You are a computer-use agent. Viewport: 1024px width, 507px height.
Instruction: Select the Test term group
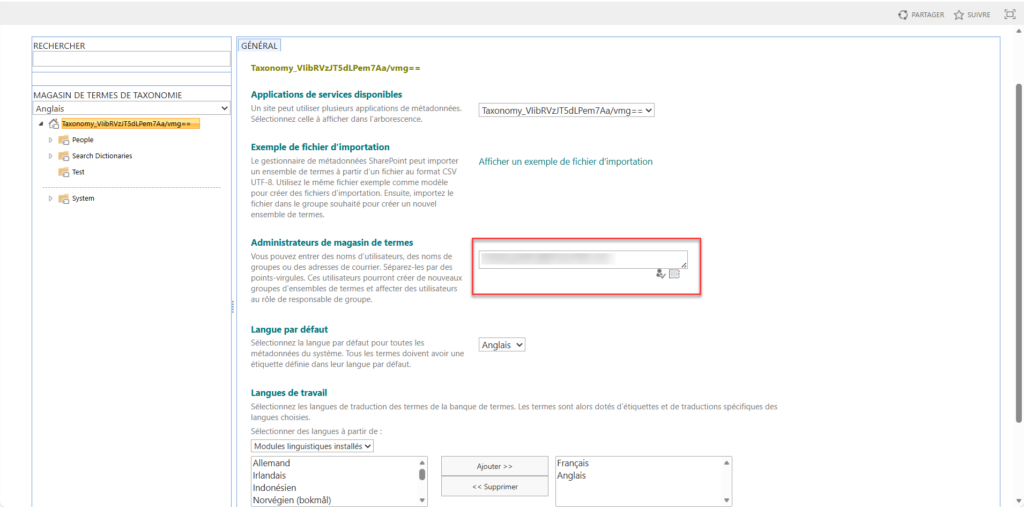click(x=78, y=172)
